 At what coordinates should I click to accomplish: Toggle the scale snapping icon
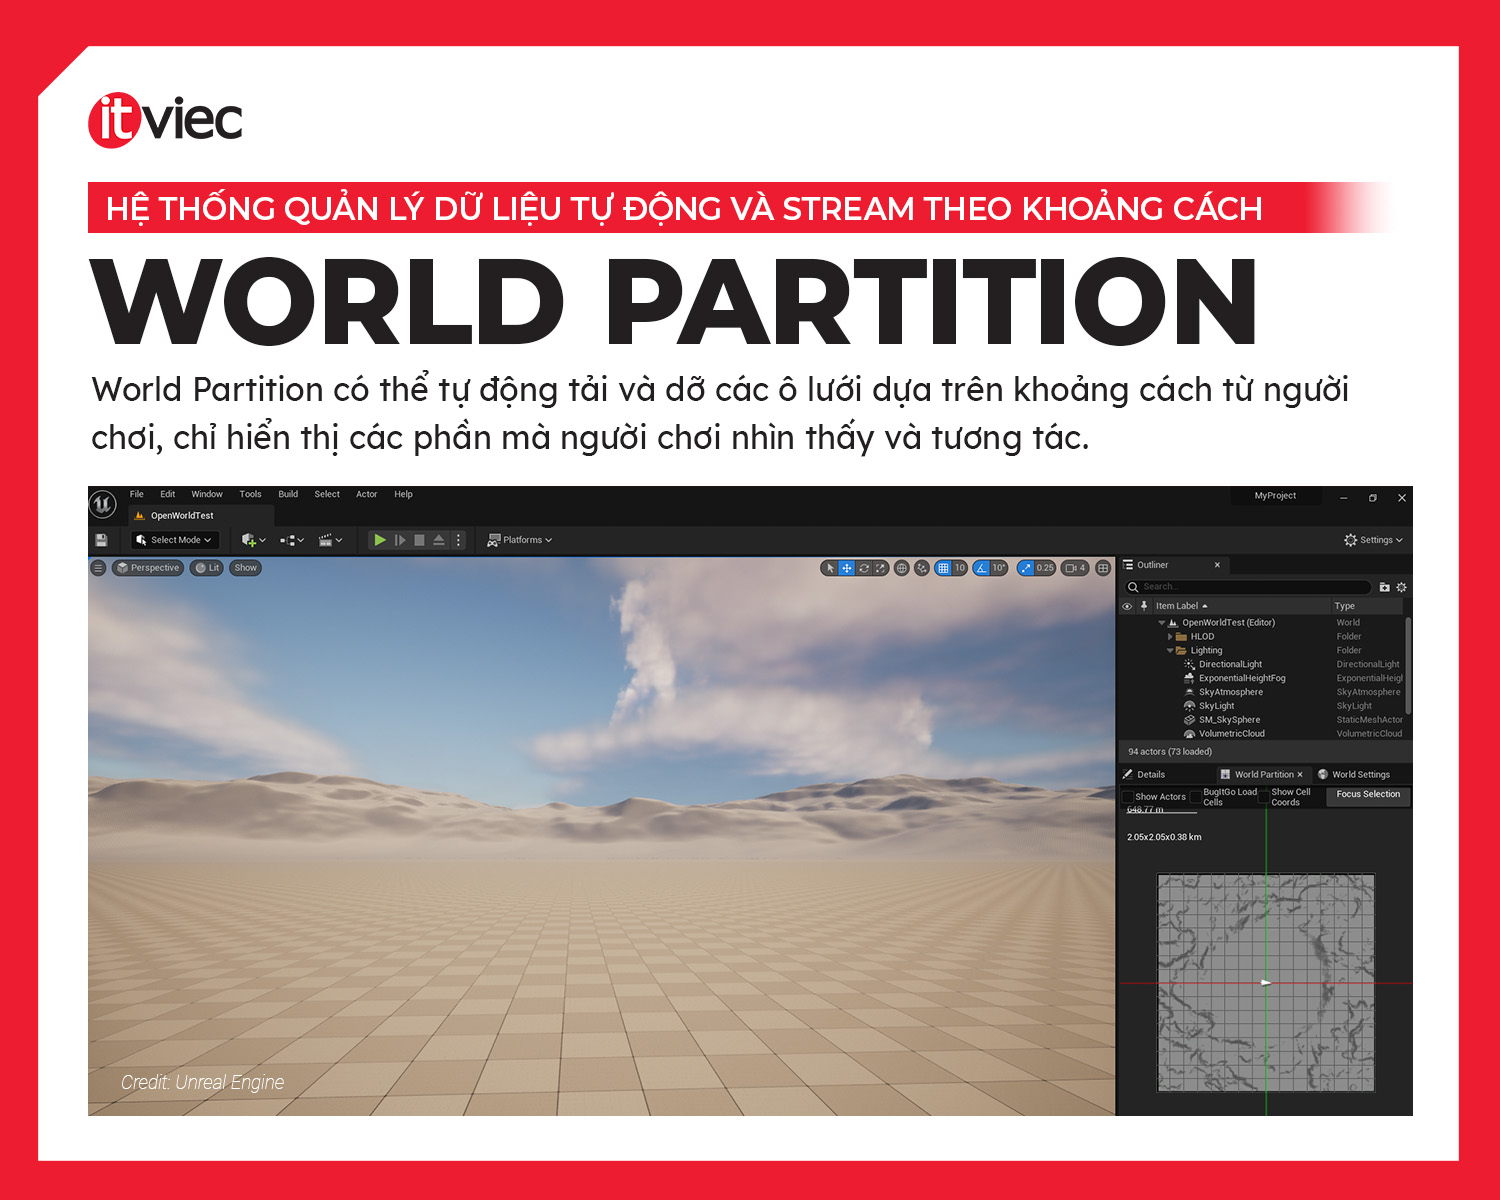1025,568
